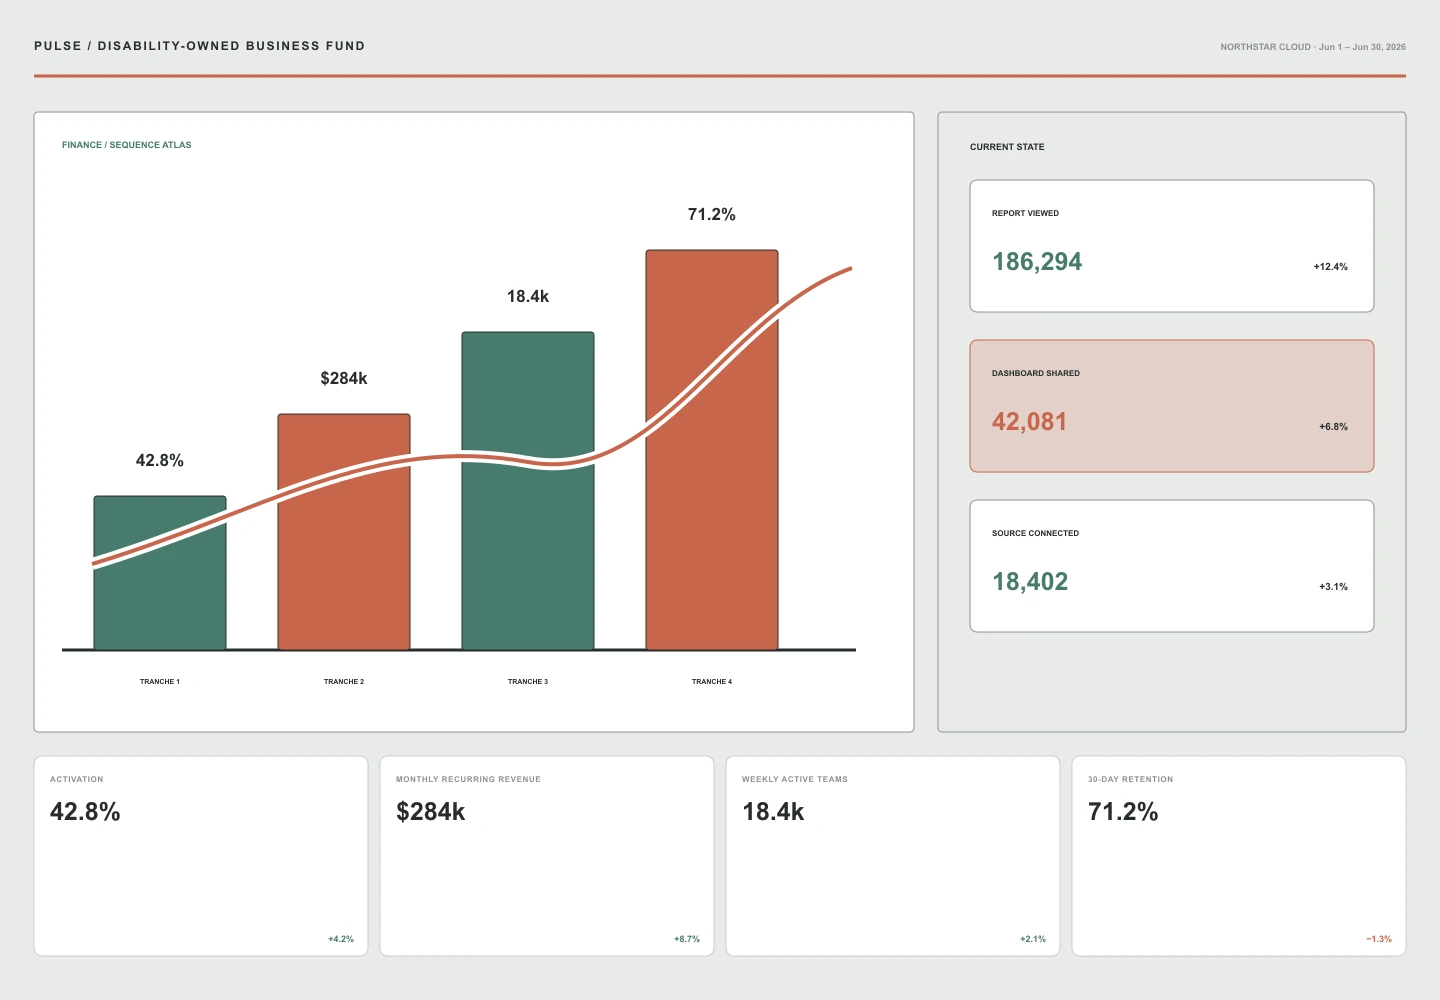Click the Monthly Recurring Revenue tile

[547, 856]
